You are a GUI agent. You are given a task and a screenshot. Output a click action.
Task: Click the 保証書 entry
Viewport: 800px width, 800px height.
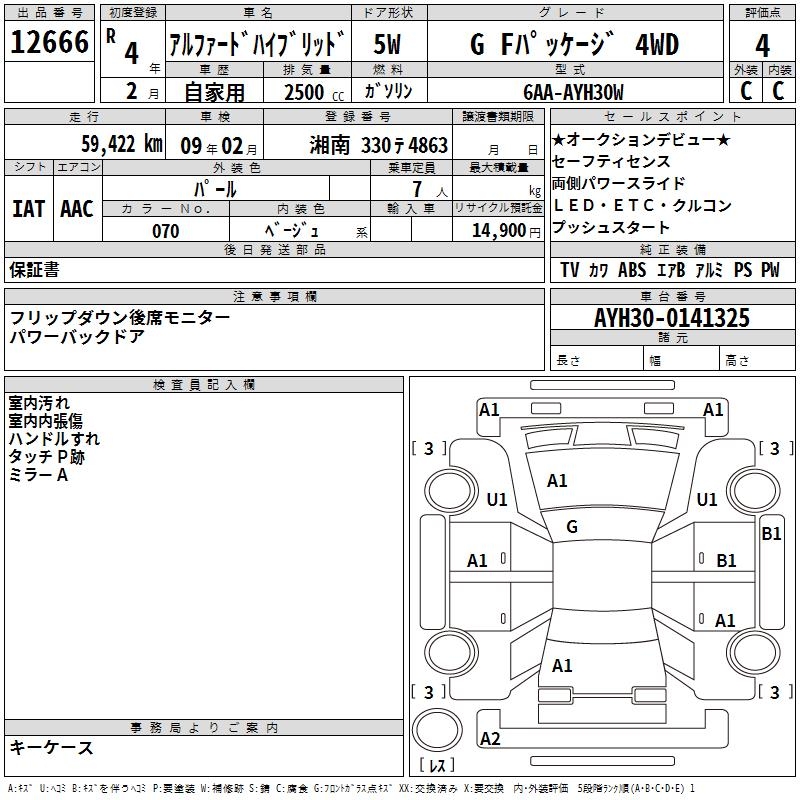pos(34,270)
